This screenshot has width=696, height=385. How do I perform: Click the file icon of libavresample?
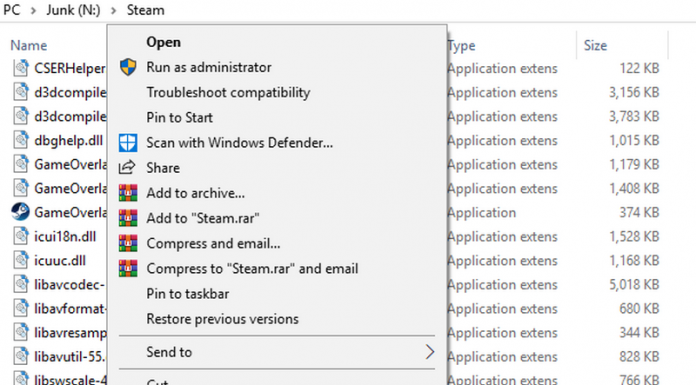pos(21,332)
